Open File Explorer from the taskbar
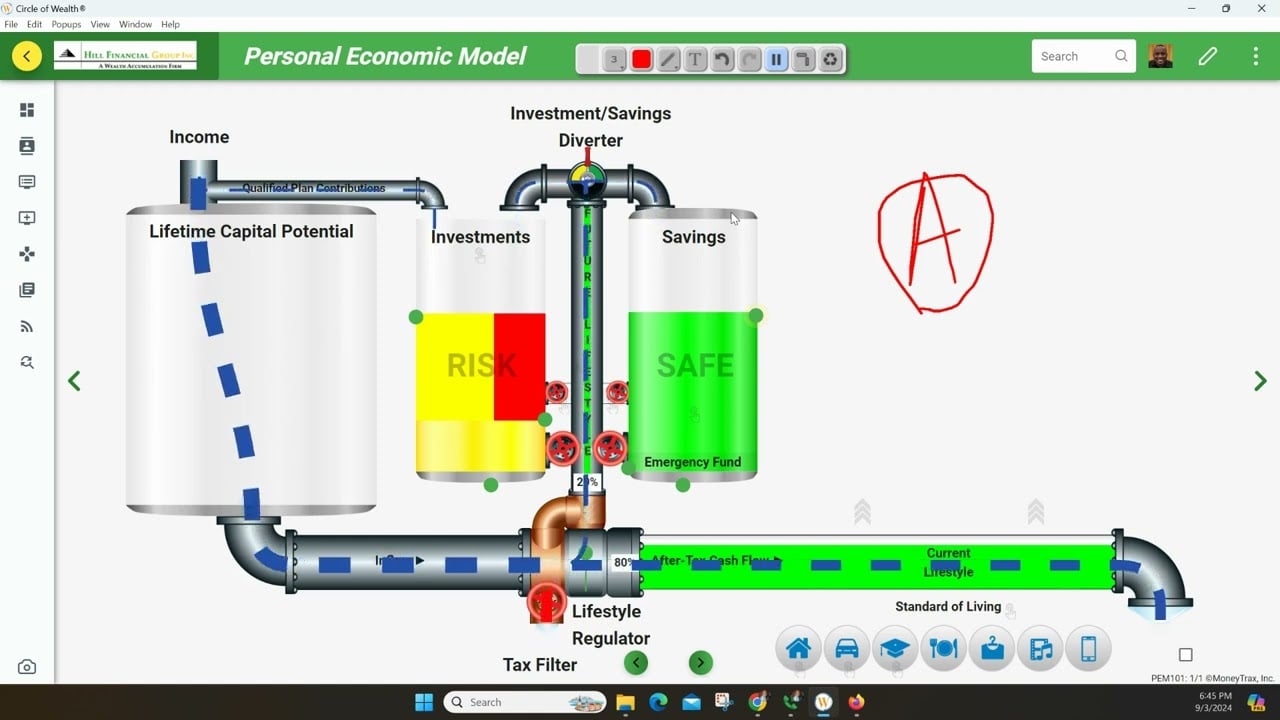The image size is (1280, 720). click(625, 702)
